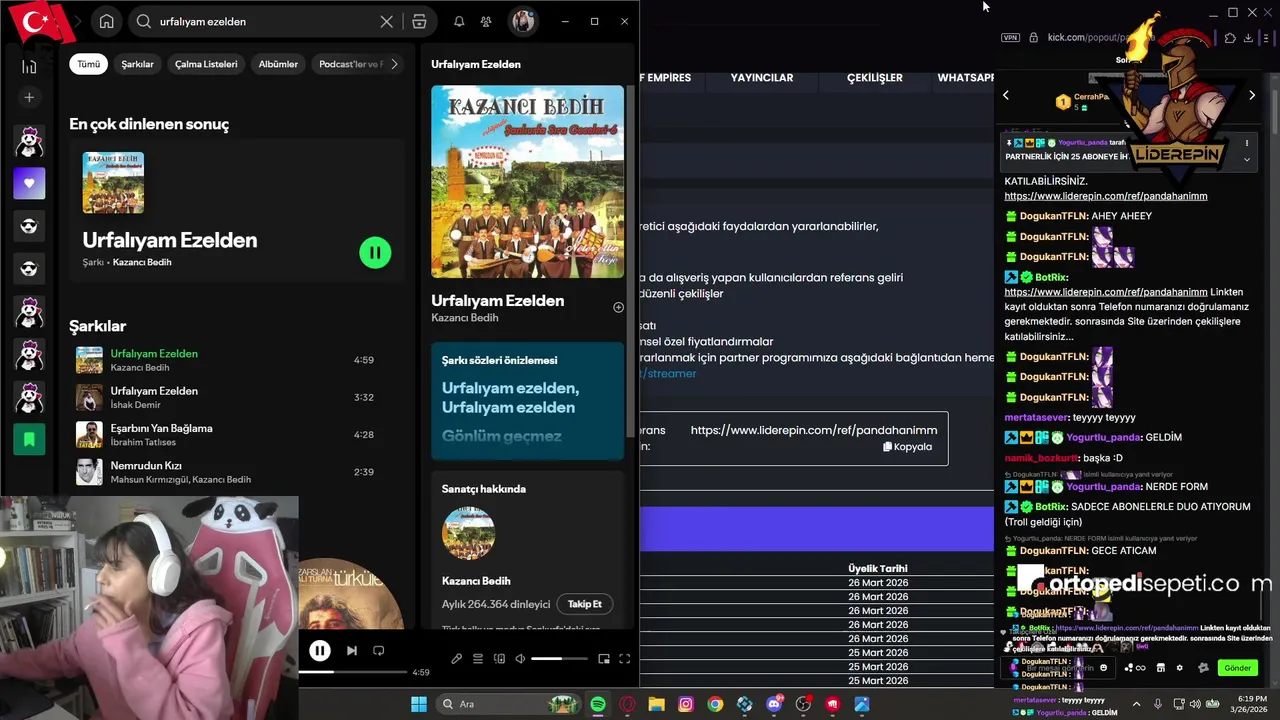The width and height of the screenshot is (1280, 720).
Task: Open Spotify miniplayer icon
Action: 604,659
